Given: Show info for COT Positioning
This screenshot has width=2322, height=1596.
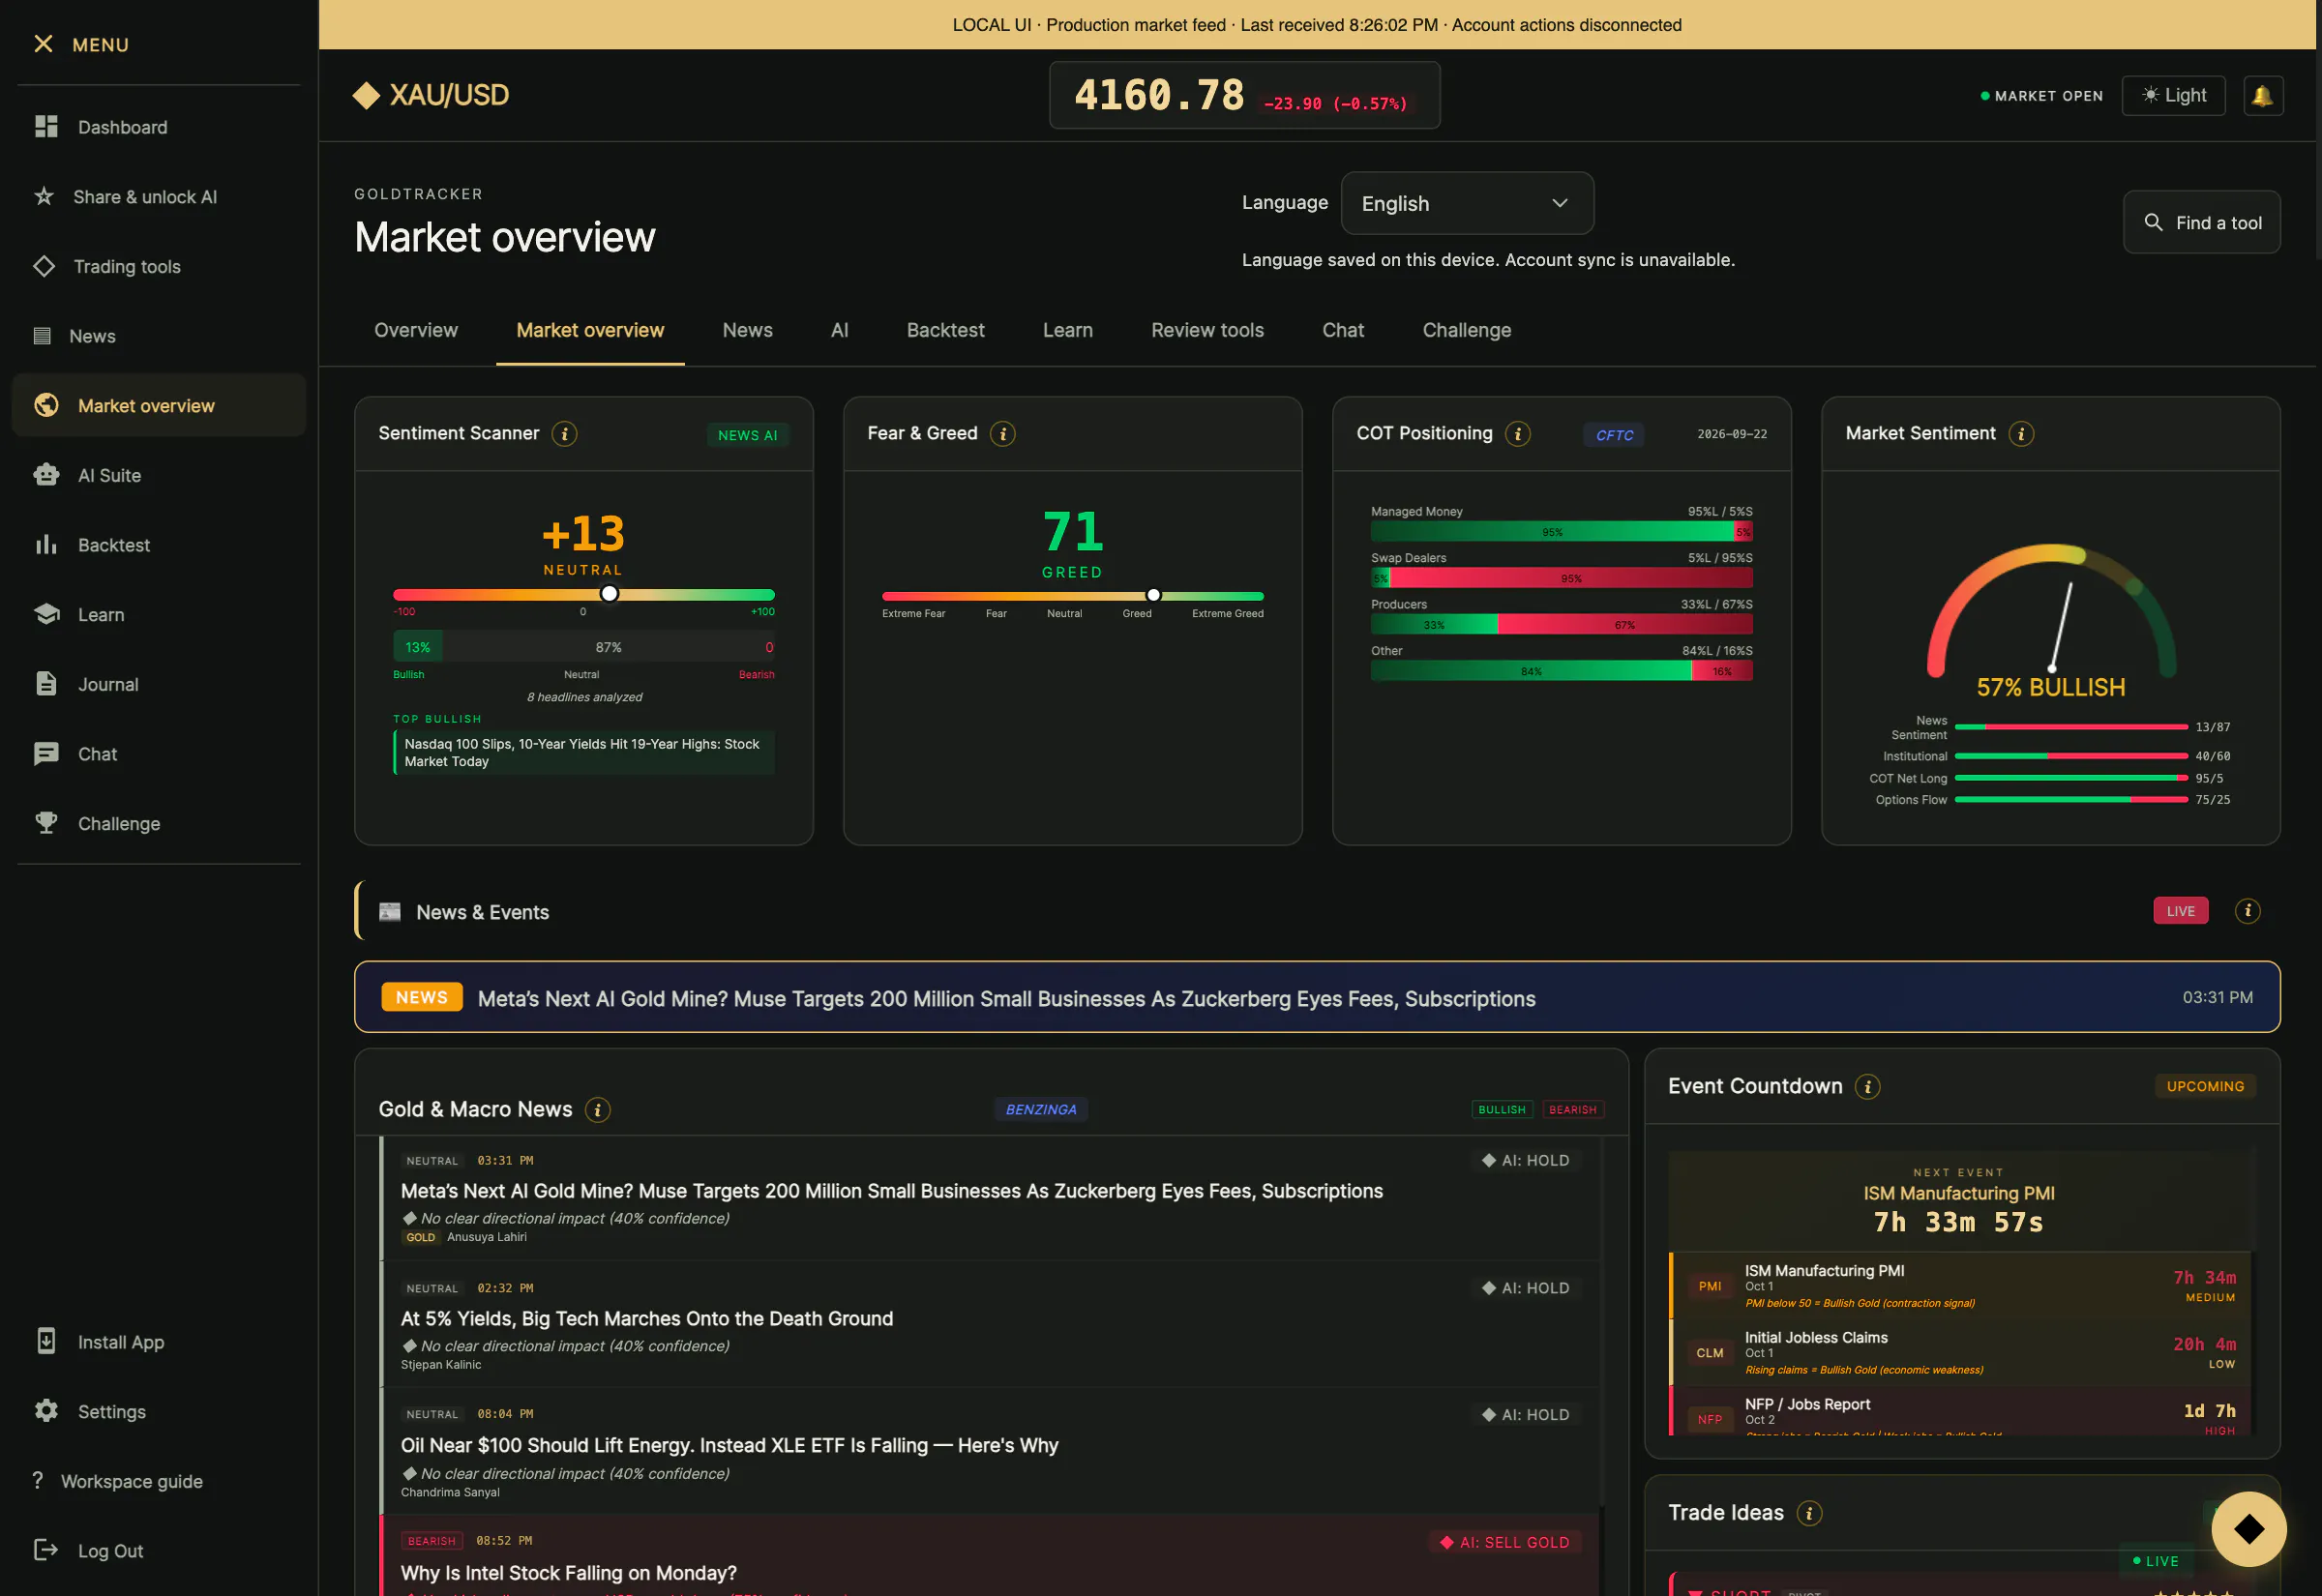Looking at the screenshot, I should (1518, 434).
